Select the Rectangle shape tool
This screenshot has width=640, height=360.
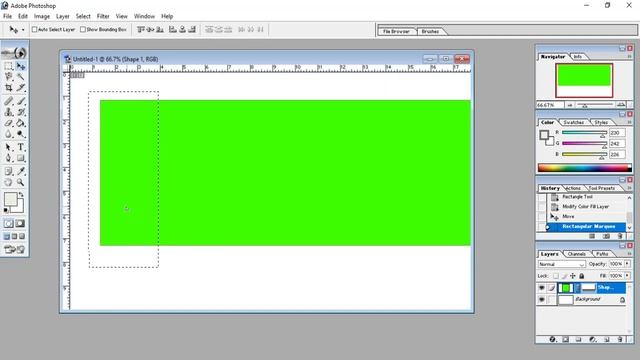(x=21, y=158)
